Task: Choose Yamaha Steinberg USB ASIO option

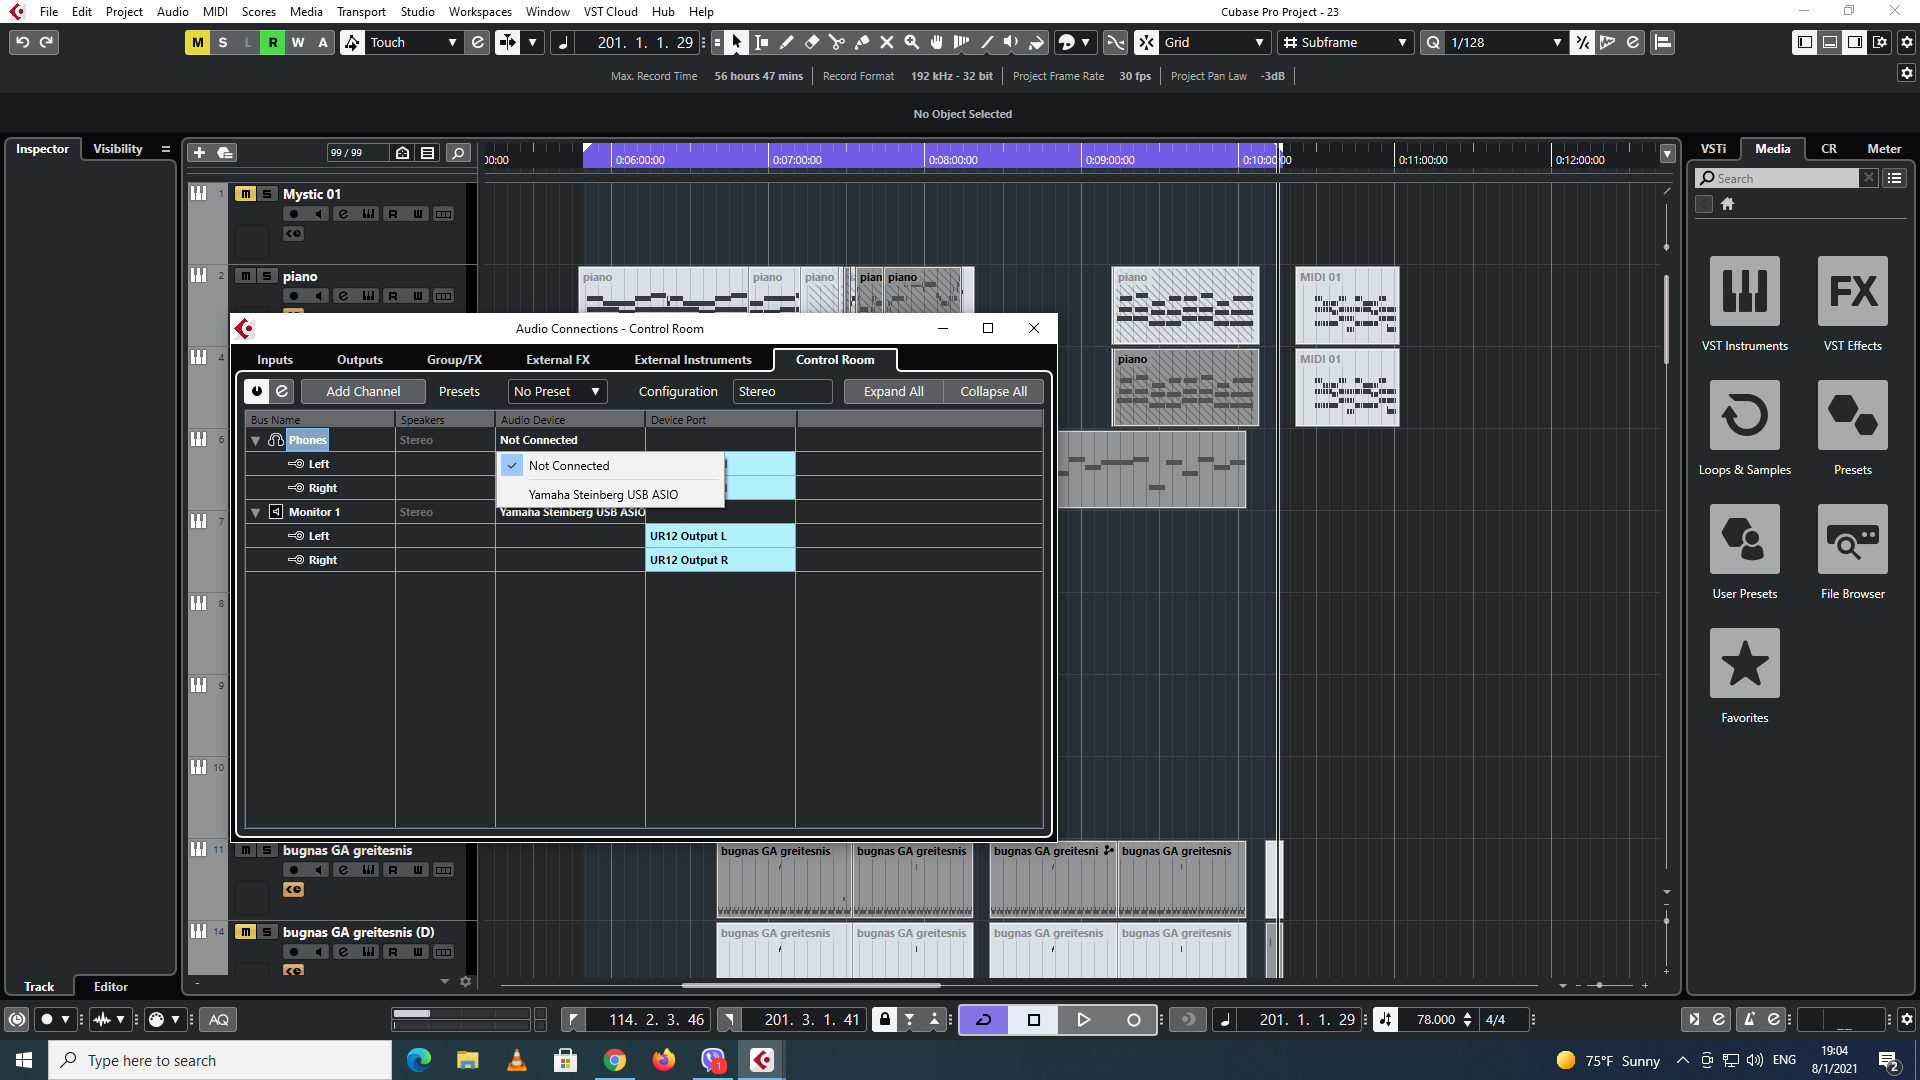Action: point(603,494)
